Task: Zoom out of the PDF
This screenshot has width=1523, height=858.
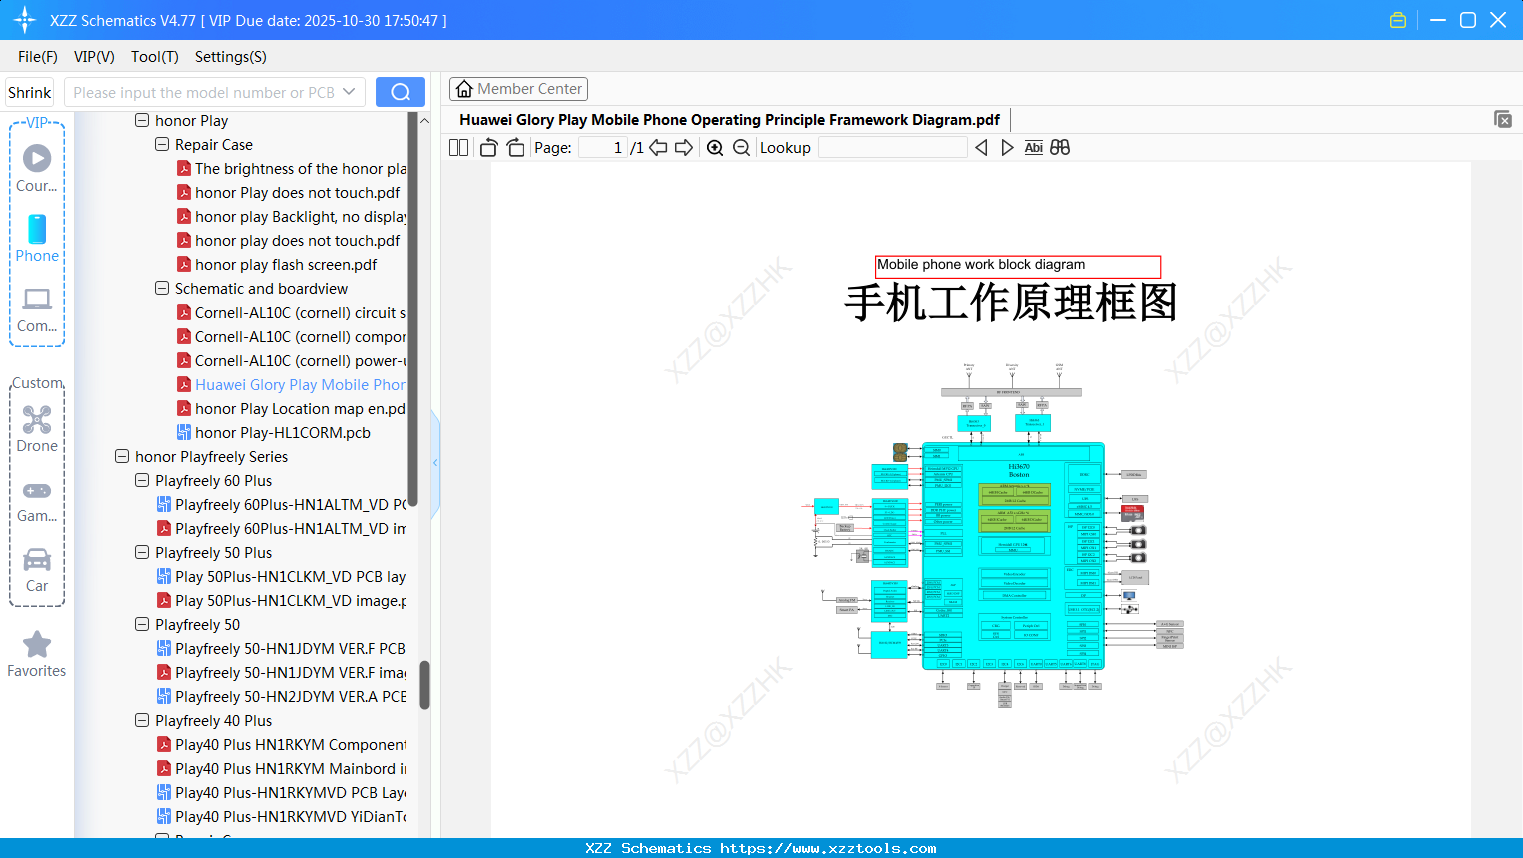Action: [x=741, y=147]
